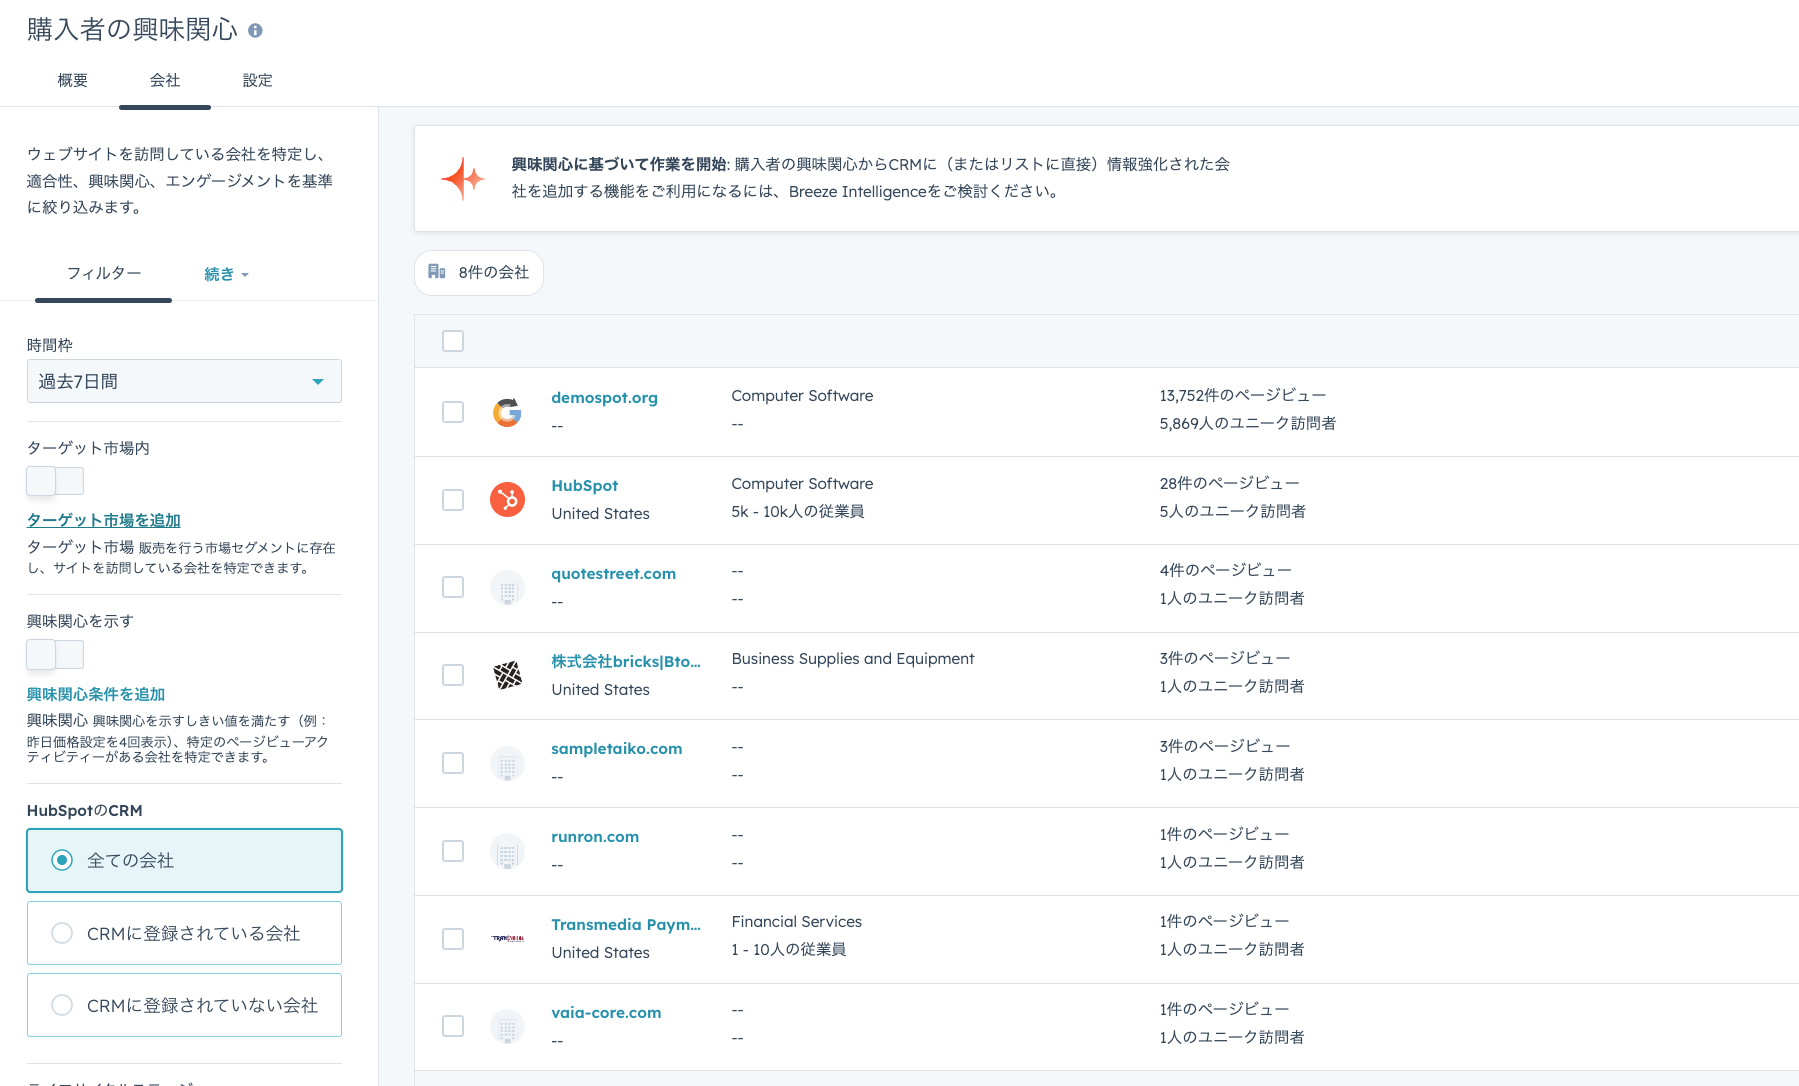Click the quotestreet.com placeholder building icon
Screen dimensions: 1799x1086
[507, 588]
